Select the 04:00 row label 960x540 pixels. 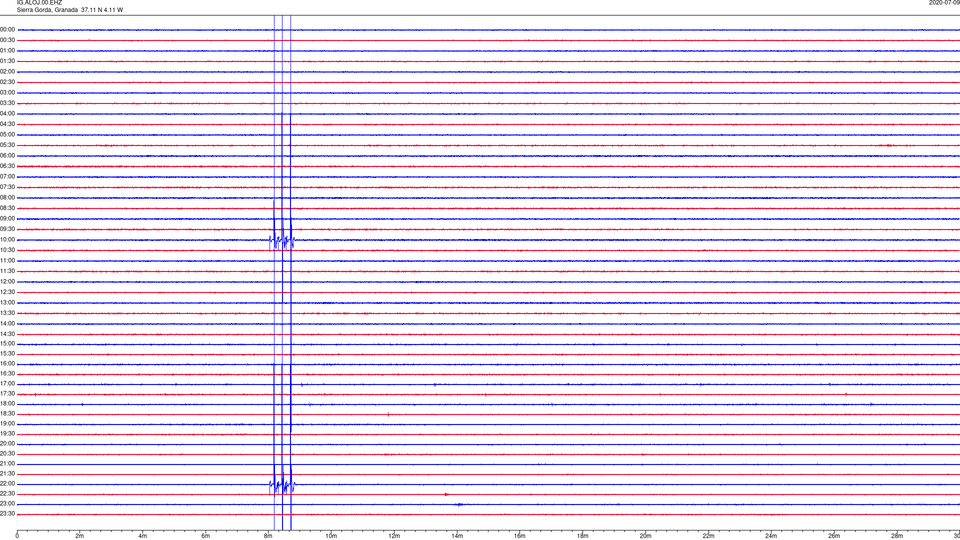(x=7, y=114)
